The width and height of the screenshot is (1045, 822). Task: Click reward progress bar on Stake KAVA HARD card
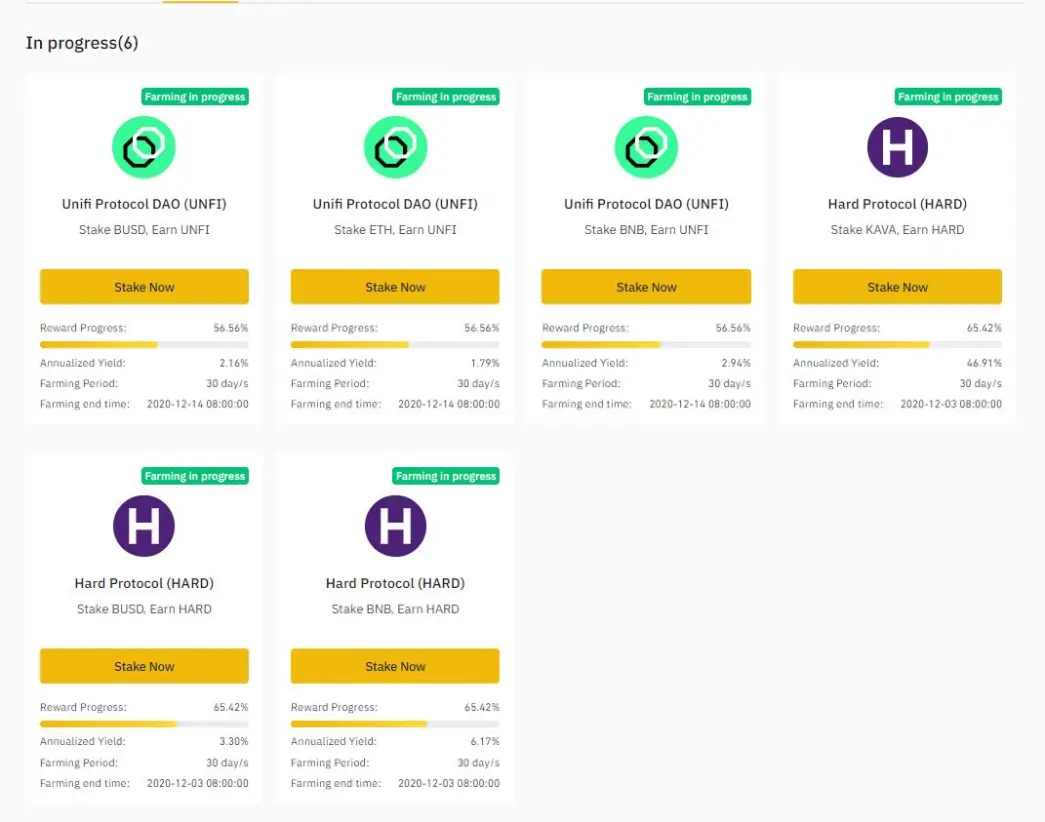click(x=897, y=345)
